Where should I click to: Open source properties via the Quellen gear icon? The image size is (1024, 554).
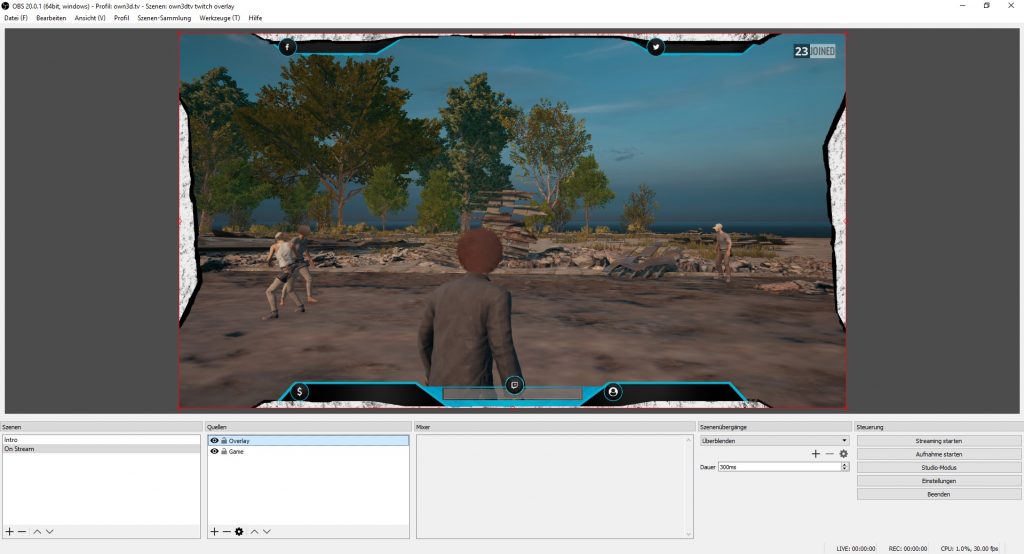coord(239,531)
